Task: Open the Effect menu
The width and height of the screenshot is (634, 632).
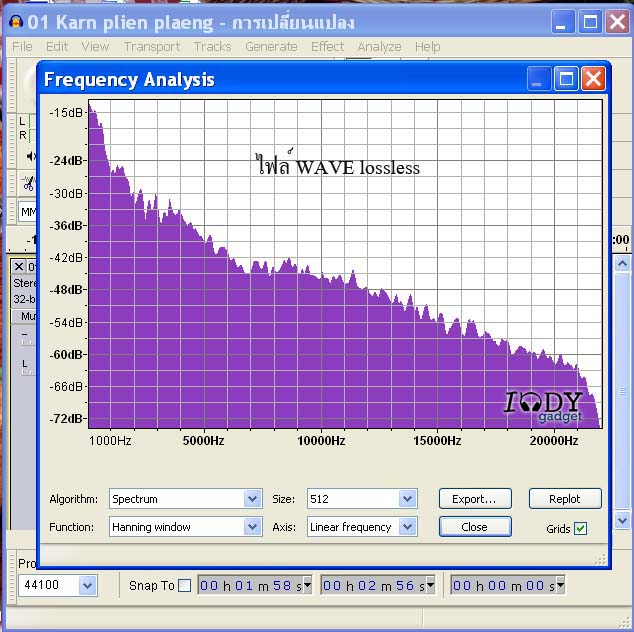Action: tap(327, 47)
